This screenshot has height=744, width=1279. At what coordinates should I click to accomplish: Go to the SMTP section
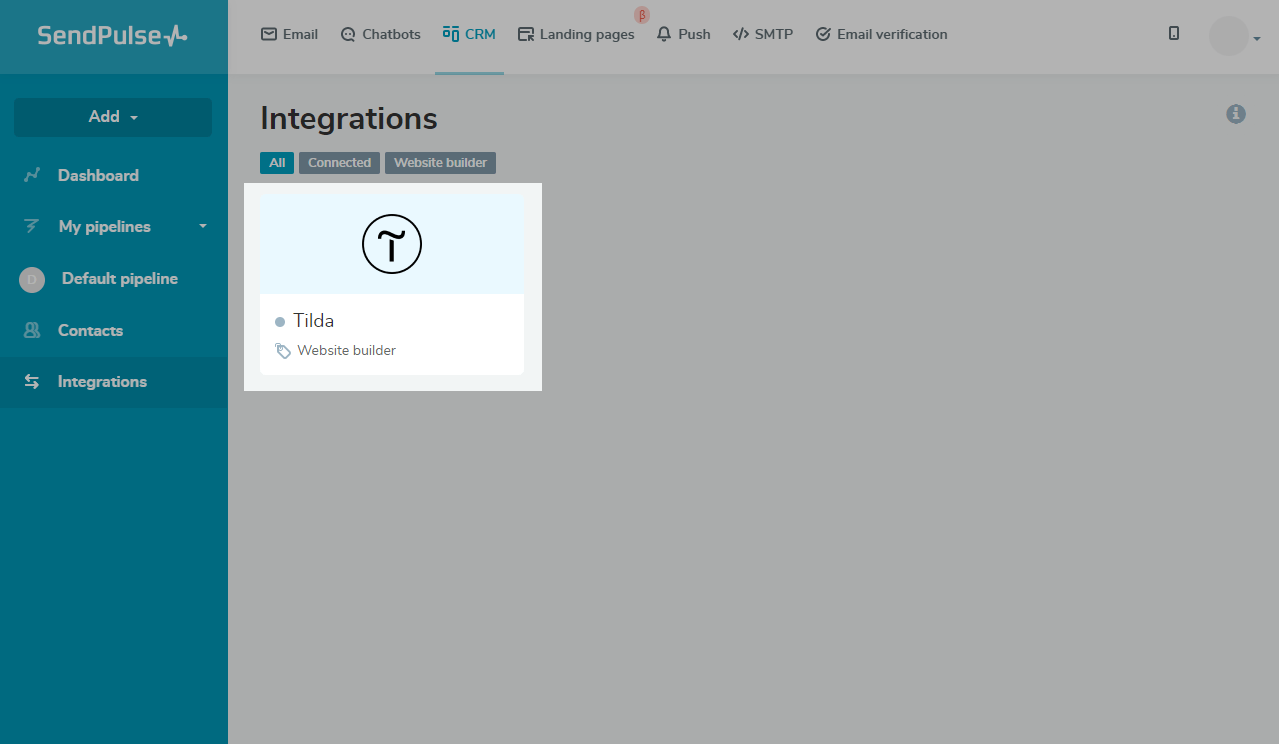[763, 34]
